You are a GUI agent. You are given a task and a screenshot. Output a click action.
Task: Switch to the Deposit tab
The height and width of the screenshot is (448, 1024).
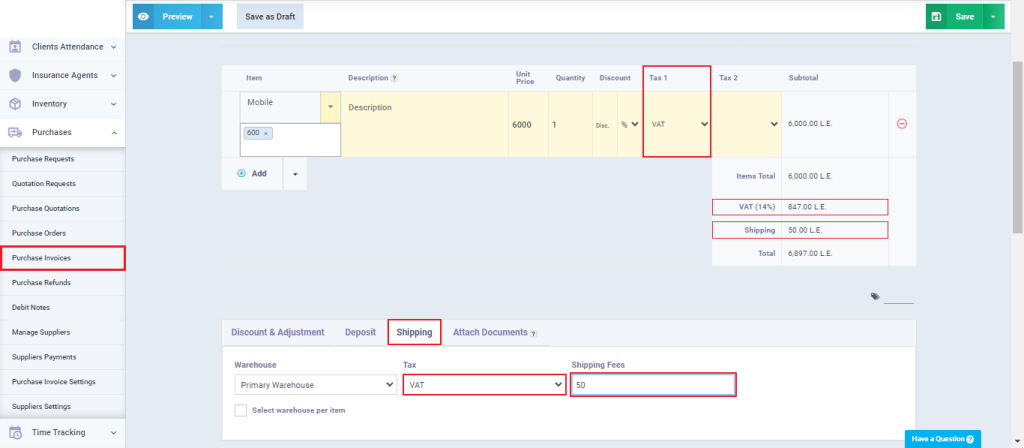click(360, 332)
